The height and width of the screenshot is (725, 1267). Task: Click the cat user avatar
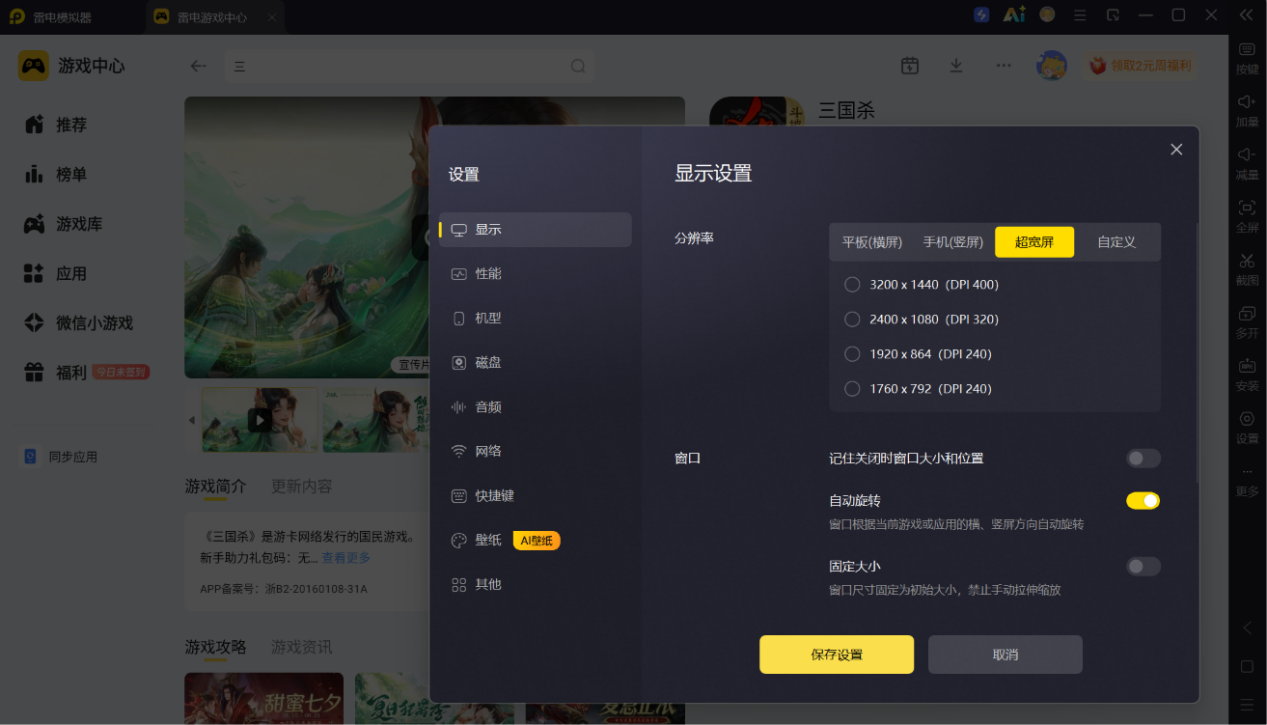click(x=1051, y=66)
